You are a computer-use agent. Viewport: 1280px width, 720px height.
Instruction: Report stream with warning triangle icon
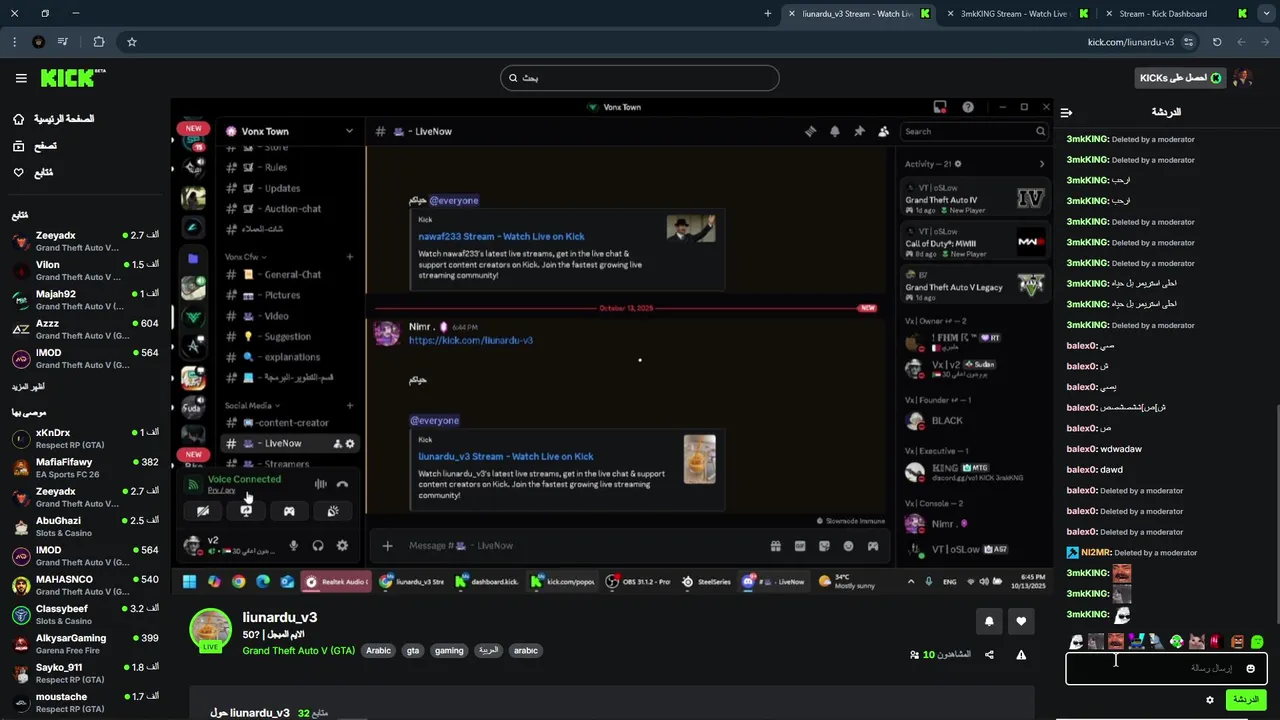pos(1021,655)
